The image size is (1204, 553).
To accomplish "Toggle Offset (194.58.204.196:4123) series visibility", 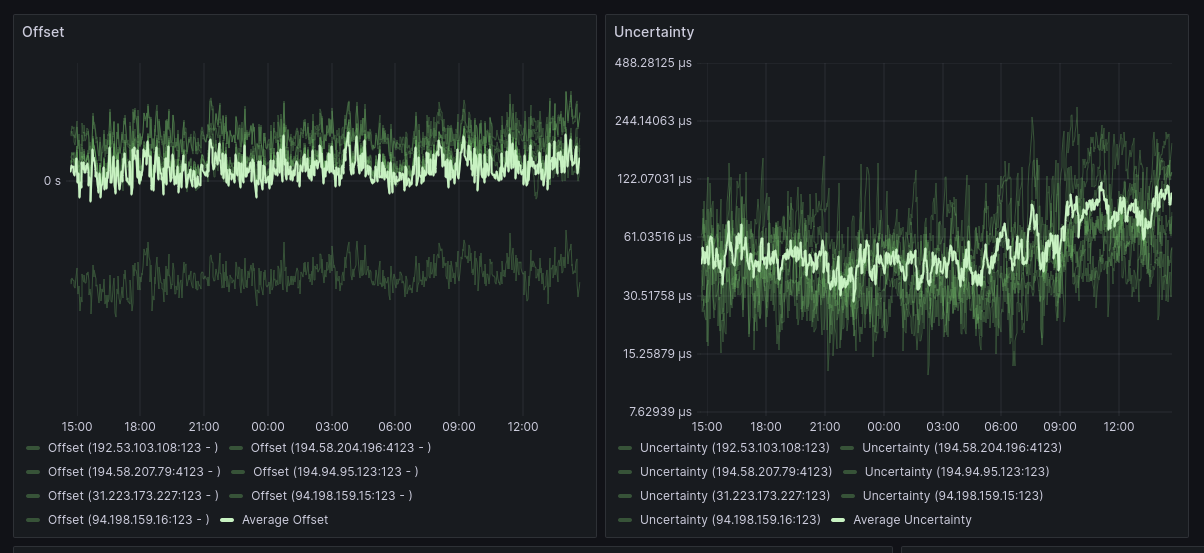I will 340,448.
